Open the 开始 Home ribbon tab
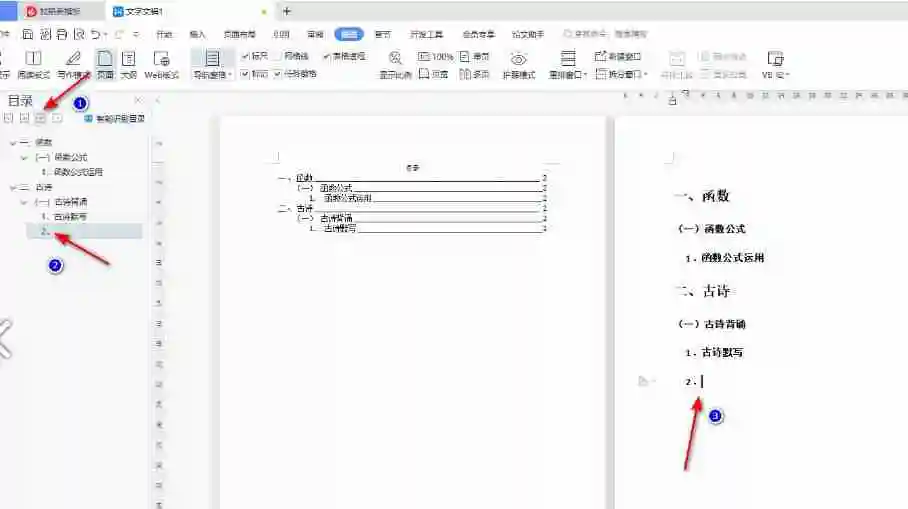The height and width of the screenshot is (509, 908). [x=164, y=34]
